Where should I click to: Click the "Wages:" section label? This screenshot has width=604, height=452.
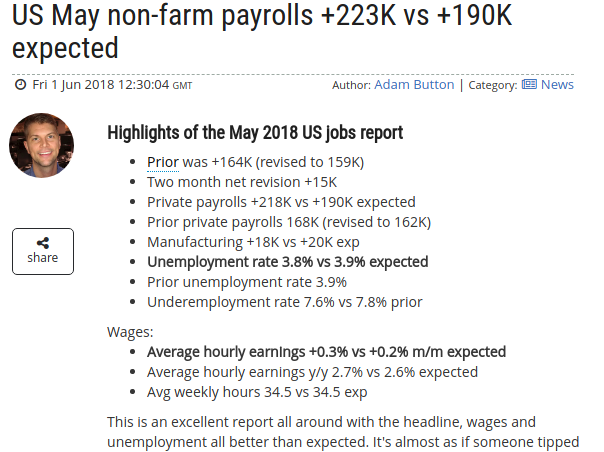tap(130, 331)
